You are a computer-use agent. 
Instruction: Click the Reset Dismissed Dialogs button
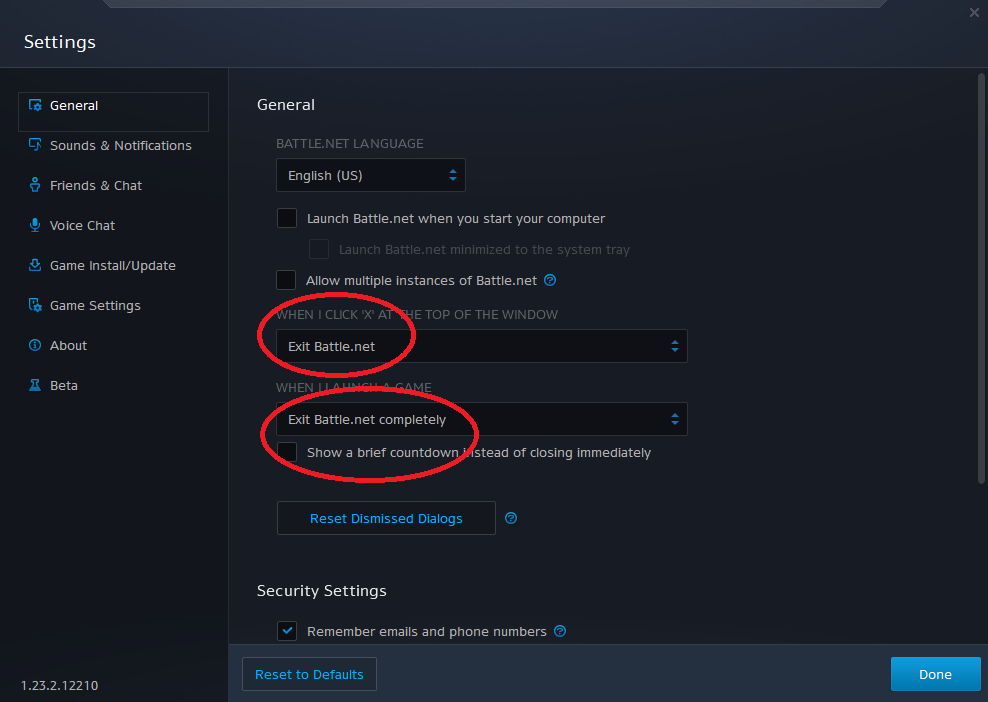[x=386, y=518]
